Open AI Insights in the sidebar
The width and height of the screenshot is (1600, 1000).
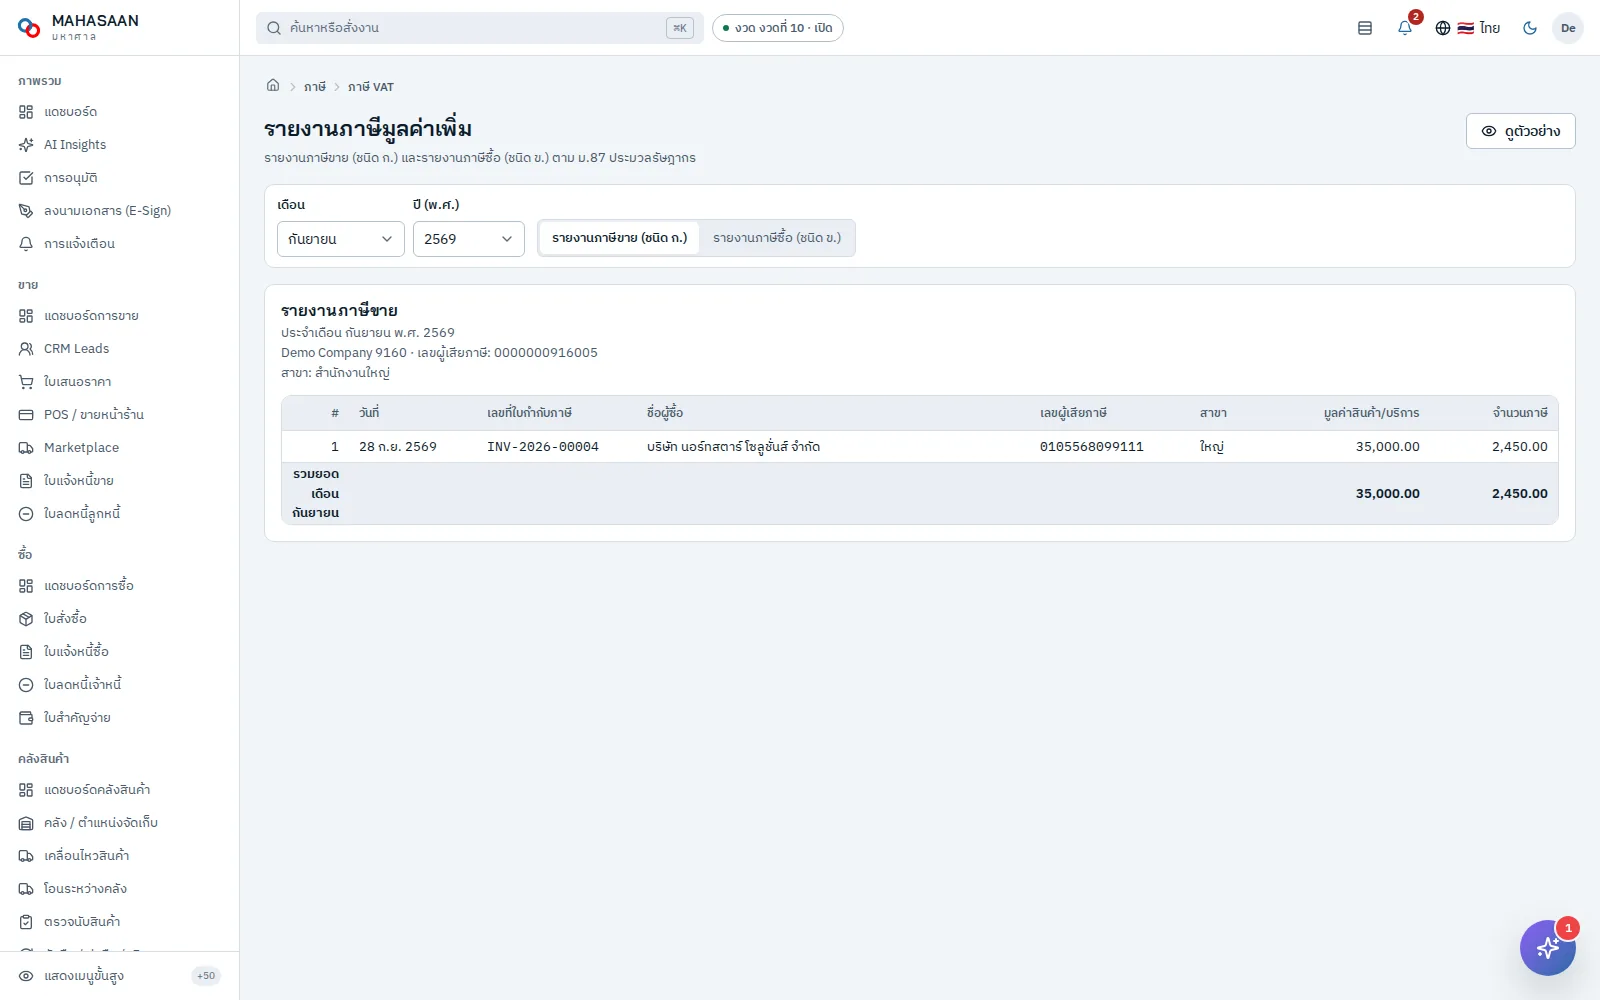[x=120, y=145]
